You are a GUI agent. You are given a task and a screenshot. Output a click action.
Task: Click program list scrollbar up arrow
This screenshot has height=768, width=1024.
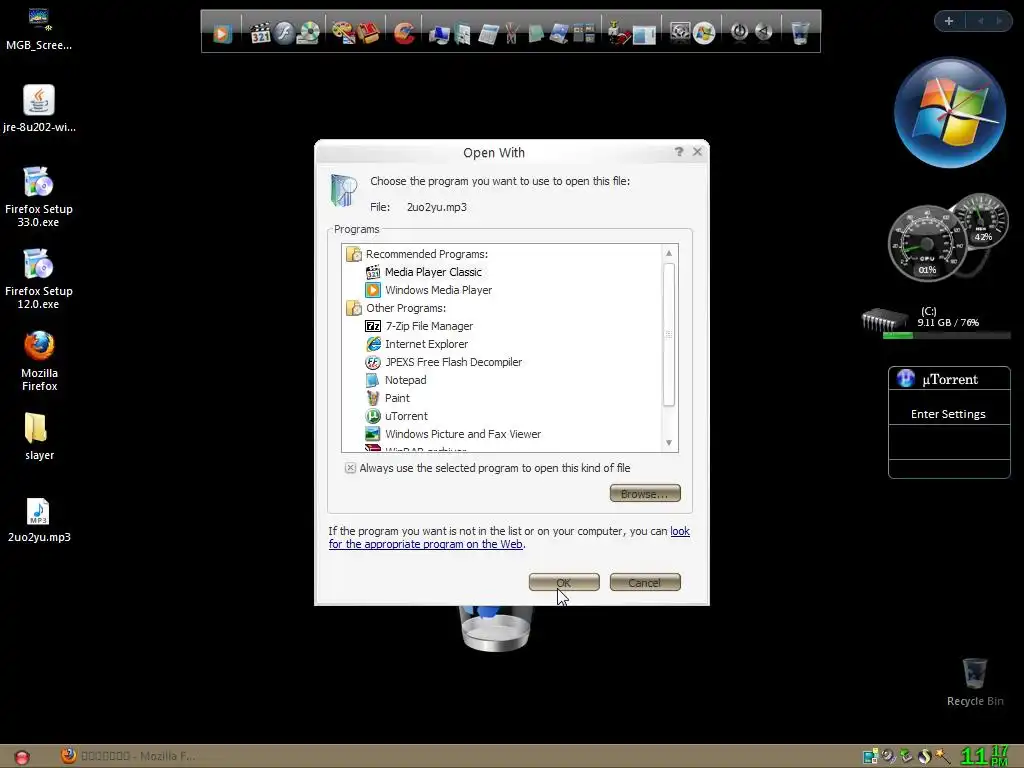click(x=669, y=253)
